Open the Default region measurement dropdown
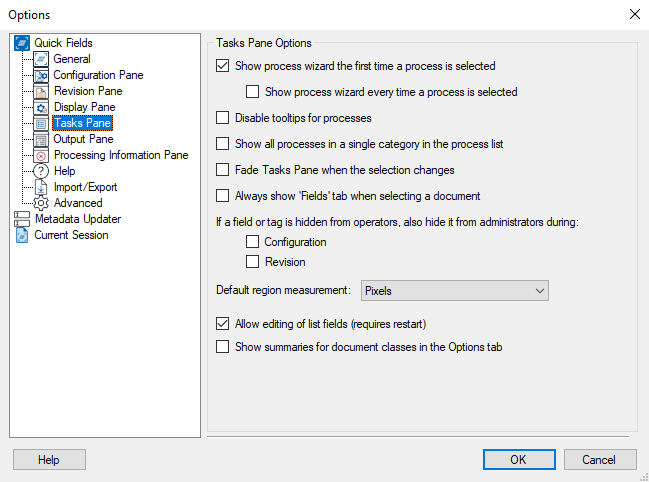The height and width of the screenshot is (482, 649). pyautogui.click(x=455, y=291)
